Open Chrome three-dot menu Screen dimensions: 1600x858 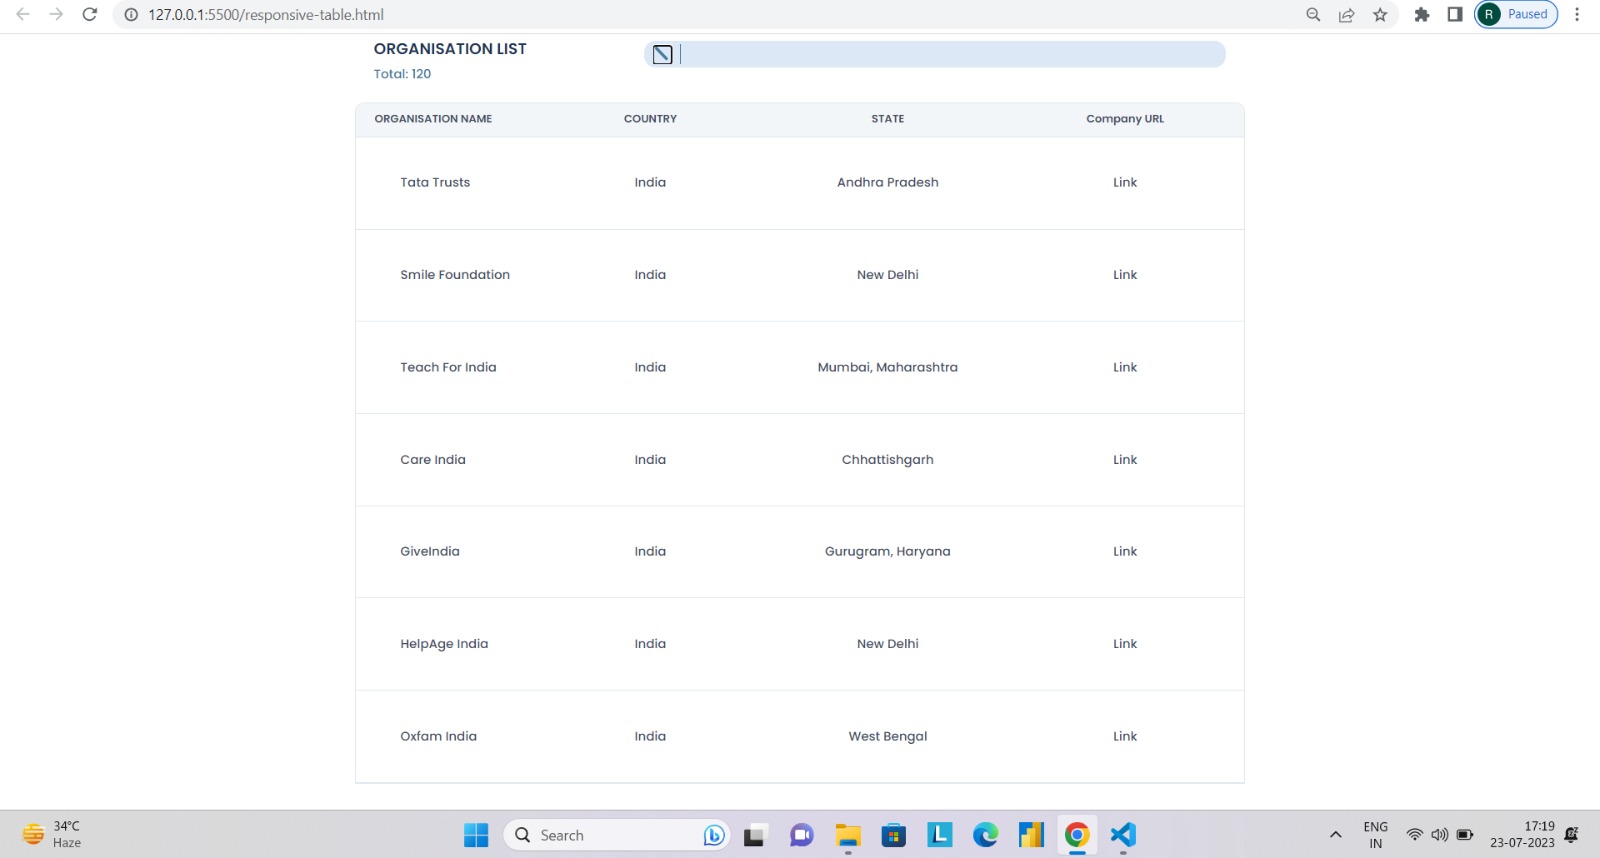pyautogui.click(x=1577, y=15)
